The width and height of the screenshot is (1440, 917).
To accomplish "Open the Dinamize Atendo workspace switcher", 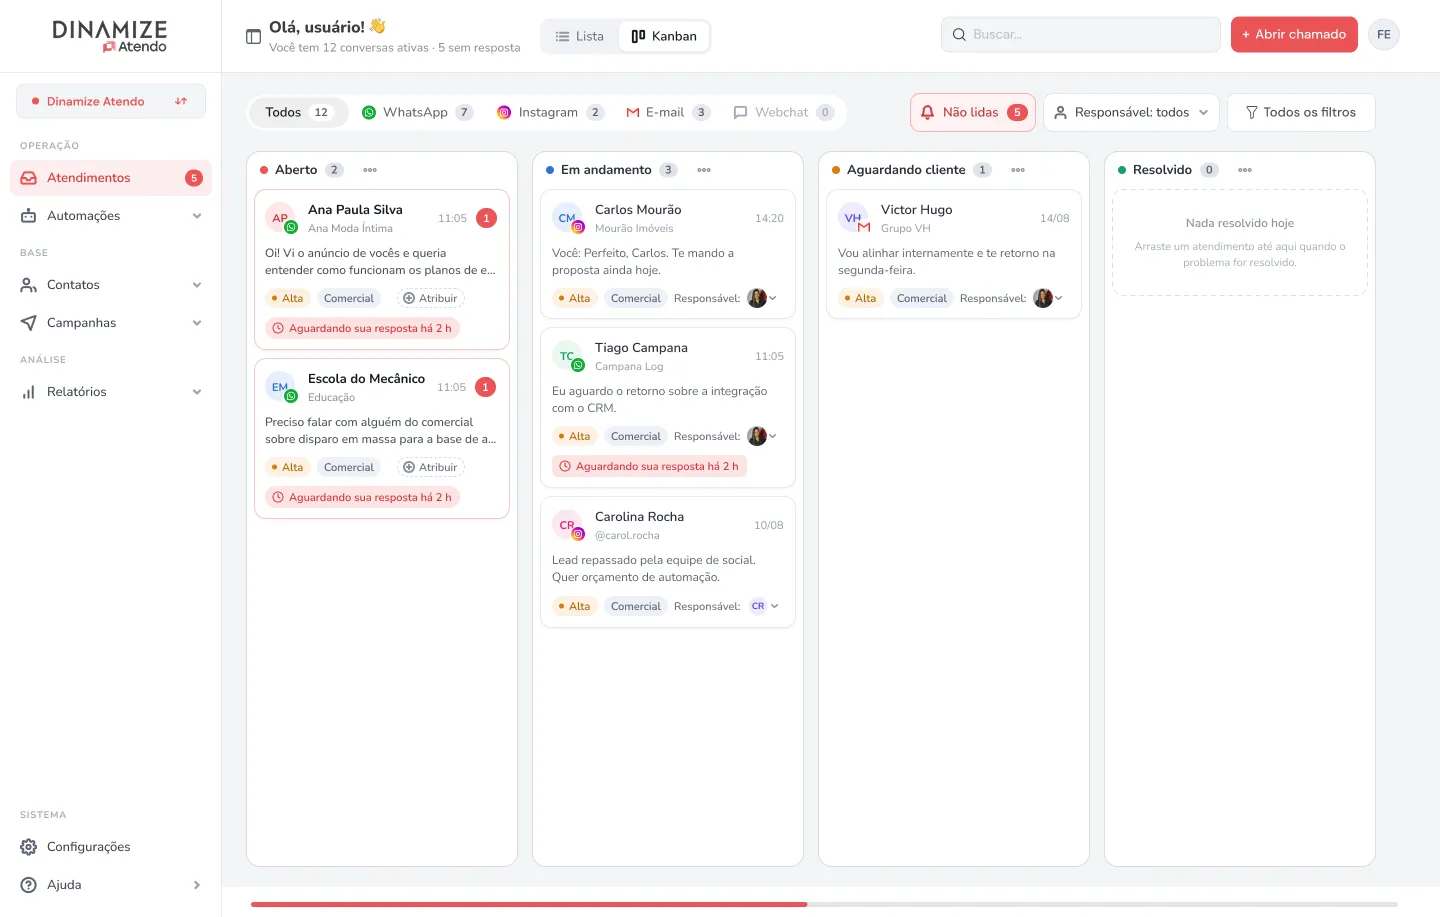I will pyautogui.click(x=111, y=101).
